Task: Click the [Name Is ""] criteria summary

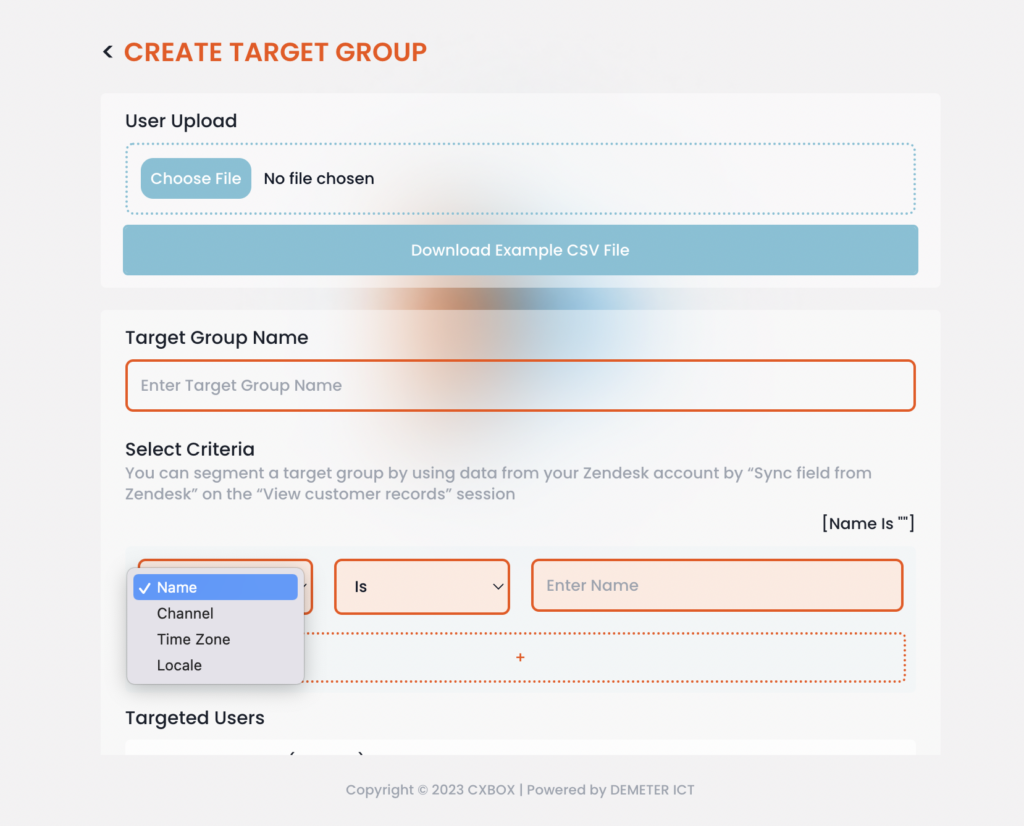Action: 868,523
